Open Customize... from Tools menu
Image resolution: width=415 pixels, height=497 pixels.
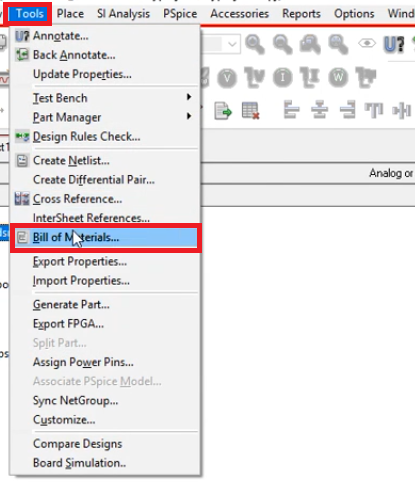pos(104,420)
